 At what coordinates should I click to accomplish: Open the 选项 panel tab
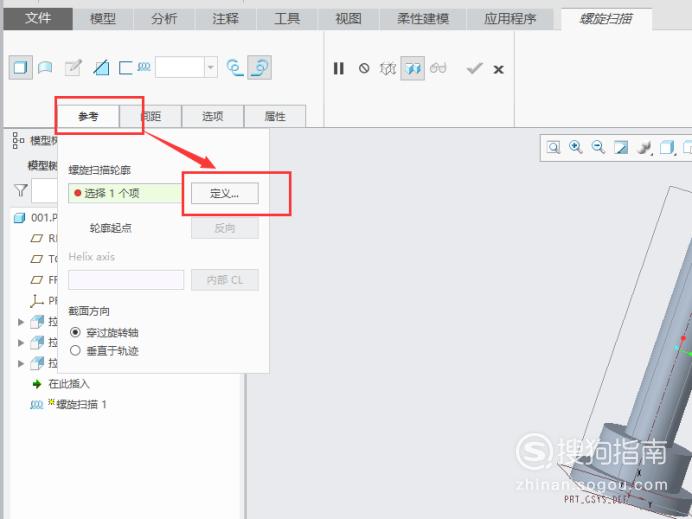coord(213,117)
